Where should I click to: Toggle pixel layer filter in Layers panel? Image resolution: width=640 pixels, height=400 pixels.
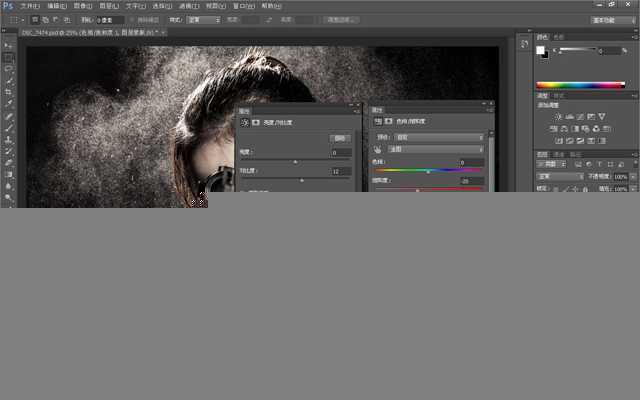coord(578,164)
